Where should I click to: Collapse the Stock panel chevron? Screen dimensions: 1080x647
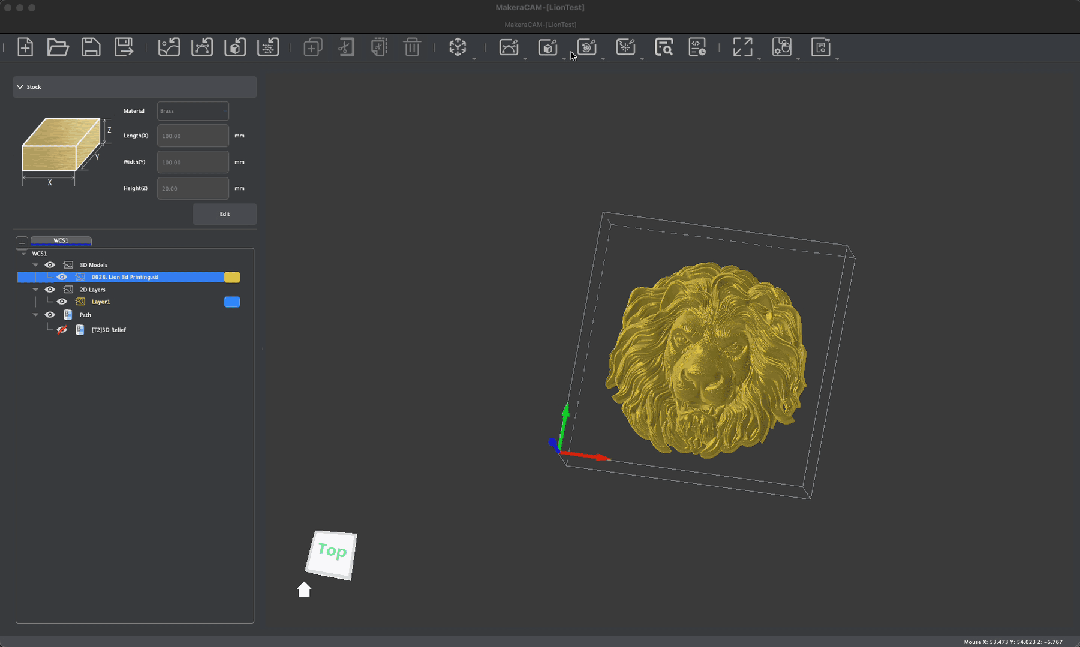[x=20, y=87]
